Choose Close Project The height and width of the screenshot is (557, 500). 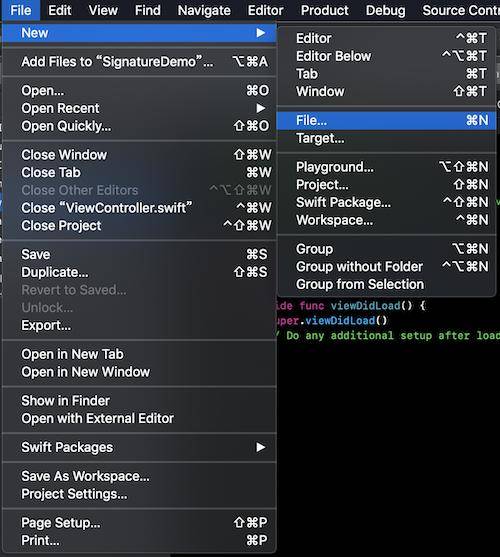(x=139, y=226)
